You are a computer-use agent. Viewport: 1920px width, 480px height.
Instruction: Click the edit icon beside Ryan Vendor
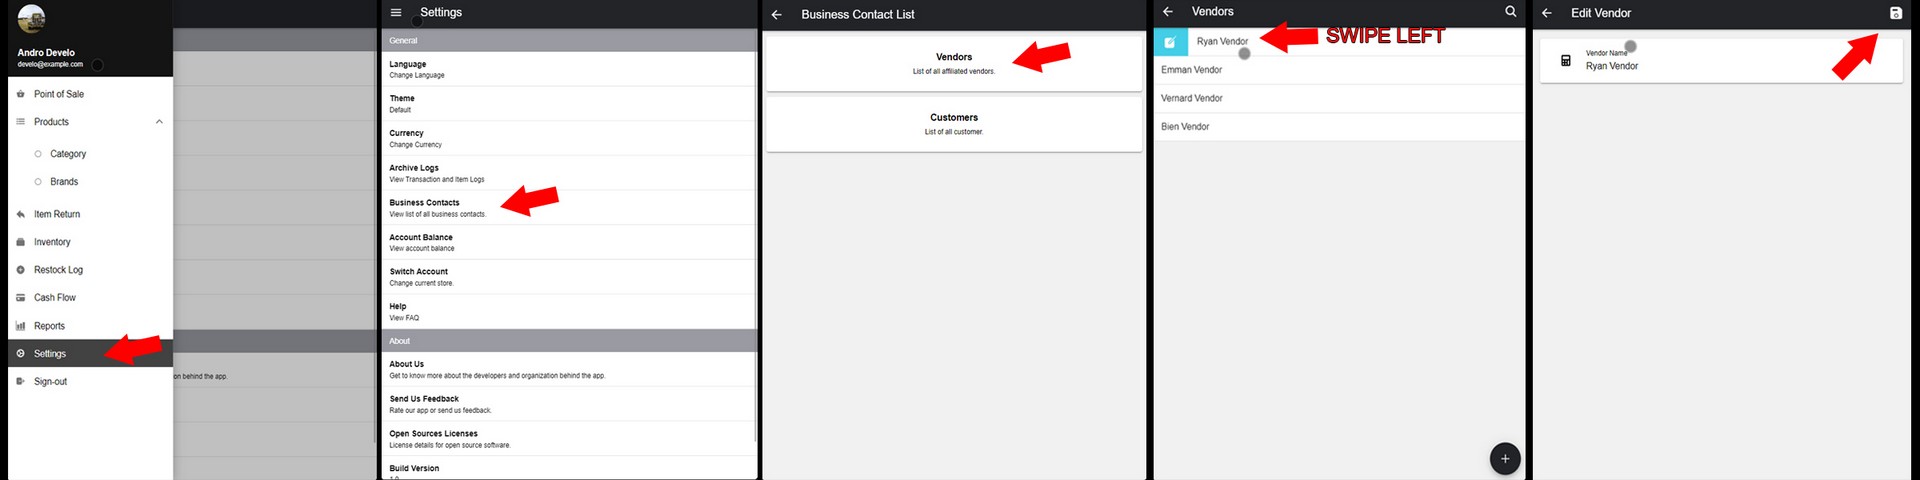click(x=1170, y=42)
